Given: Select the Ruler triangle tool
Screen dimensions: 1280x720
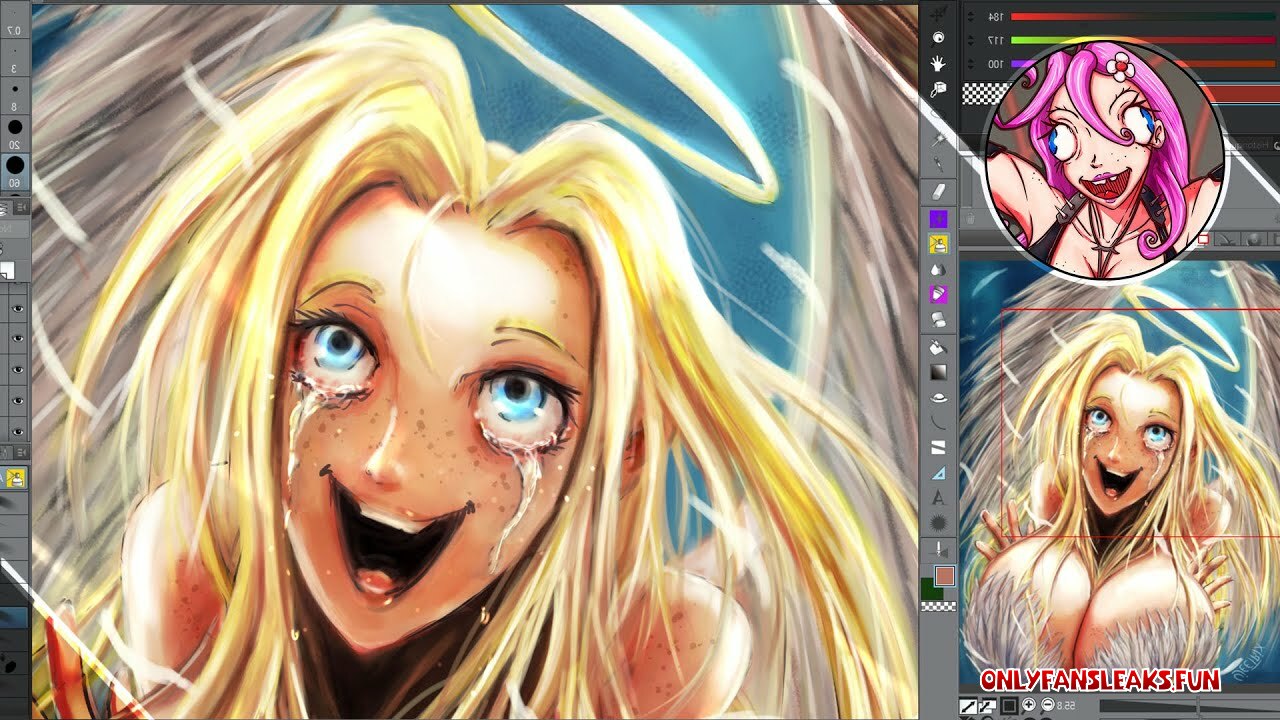Looking at the screenshot, I should (x=938, y=472).
